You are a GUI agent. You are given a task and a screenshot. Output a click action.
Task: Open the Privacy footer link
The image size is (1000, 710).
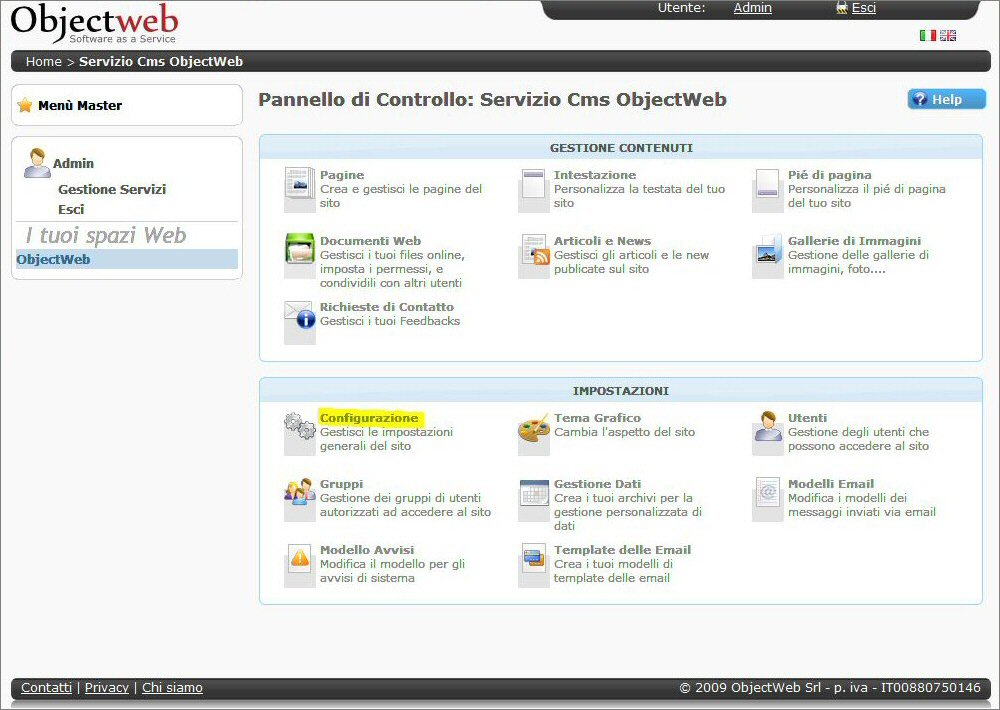[106, 688]
